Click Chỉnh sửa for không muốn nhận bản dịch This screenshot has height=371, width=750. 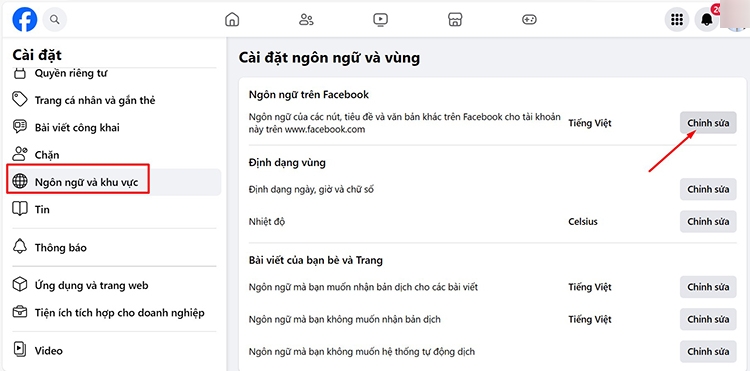(708, 319)
